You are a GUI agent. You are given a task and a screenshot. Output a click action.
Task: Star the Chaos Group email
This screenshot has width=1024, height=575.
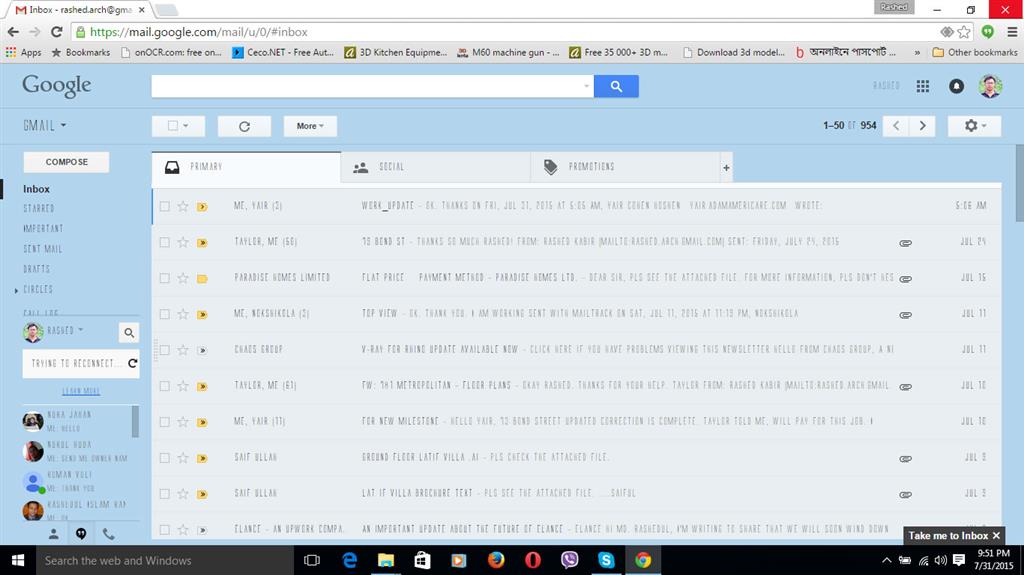(183, 350)
